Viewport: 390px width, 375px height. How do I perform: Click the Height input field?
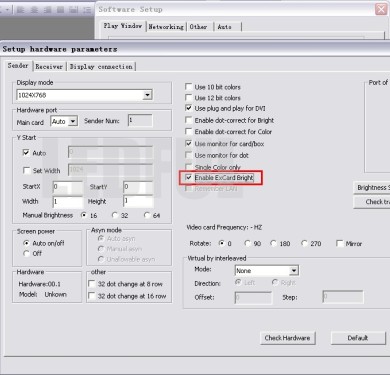(x=138, y=202)
